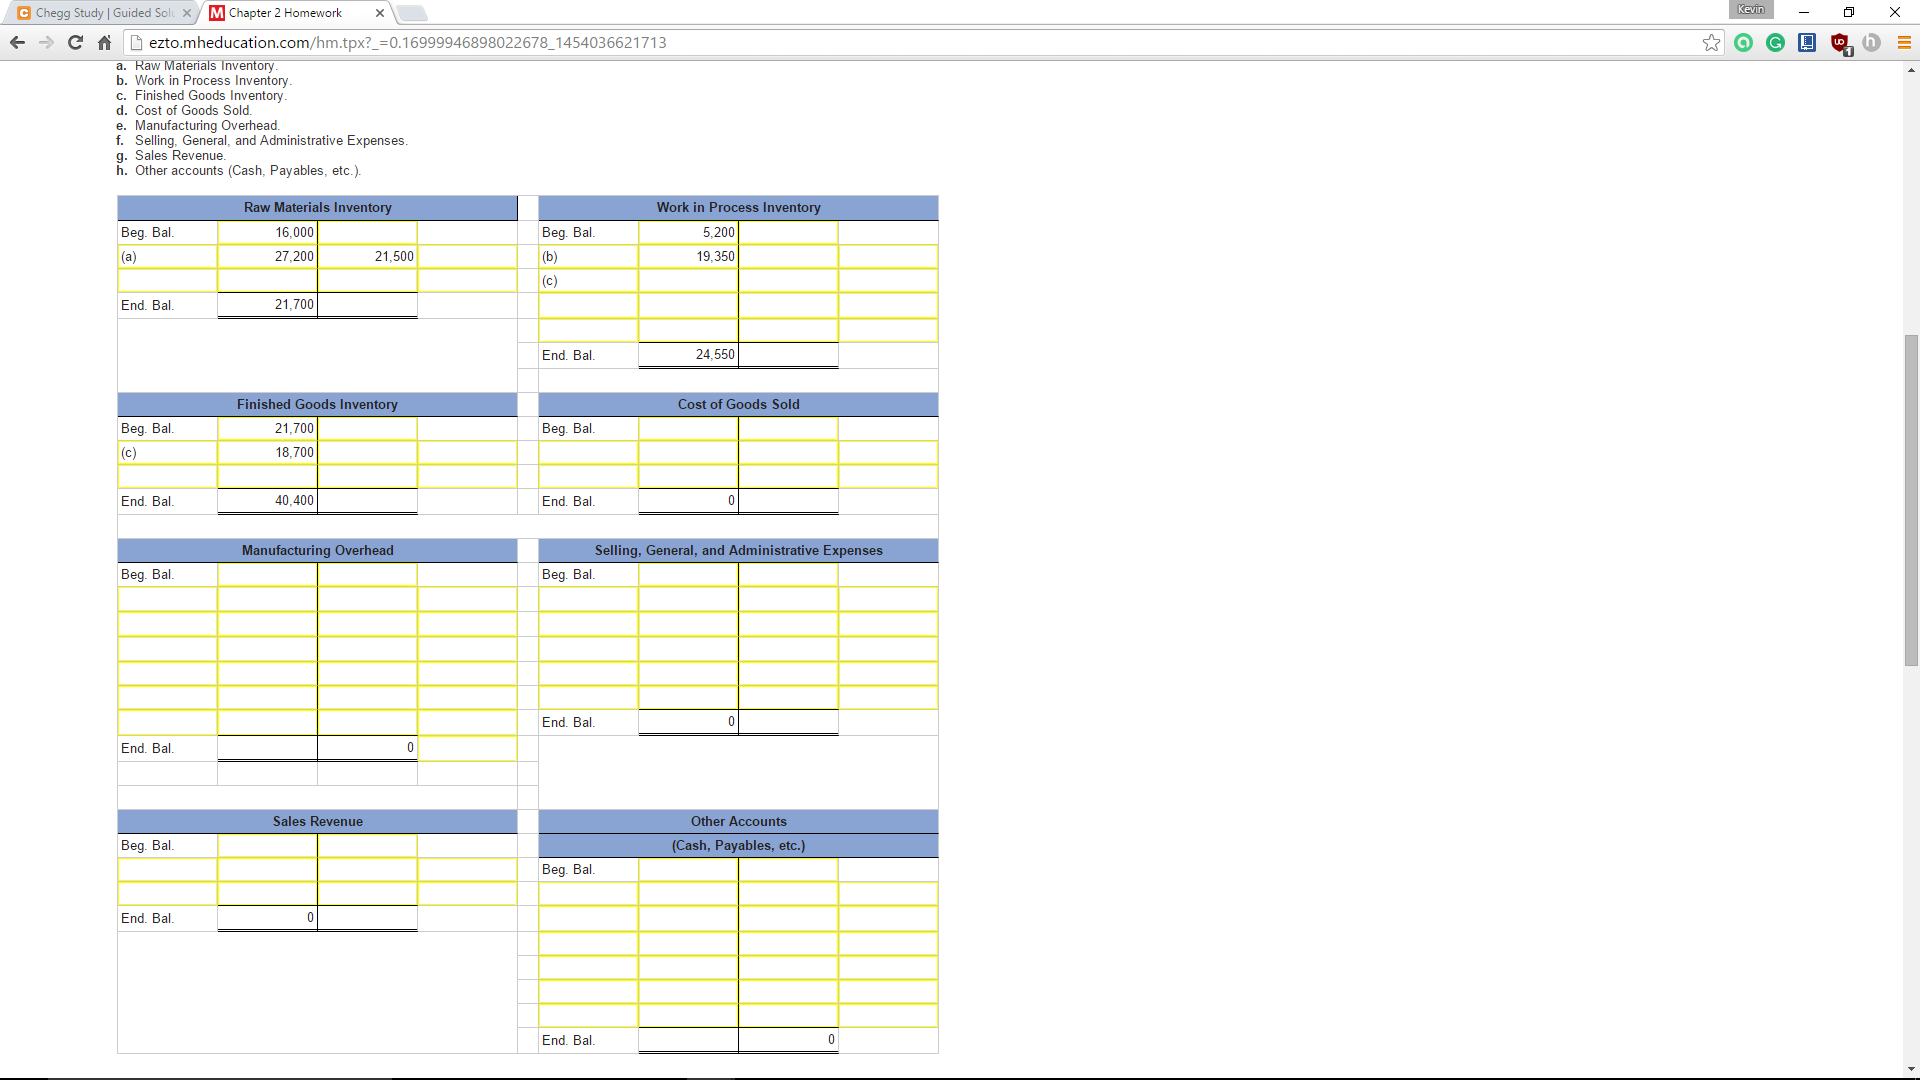Bookmark this page using the star
The width and height of the screenshot is (1920, 1080).
click(1712, 42)
